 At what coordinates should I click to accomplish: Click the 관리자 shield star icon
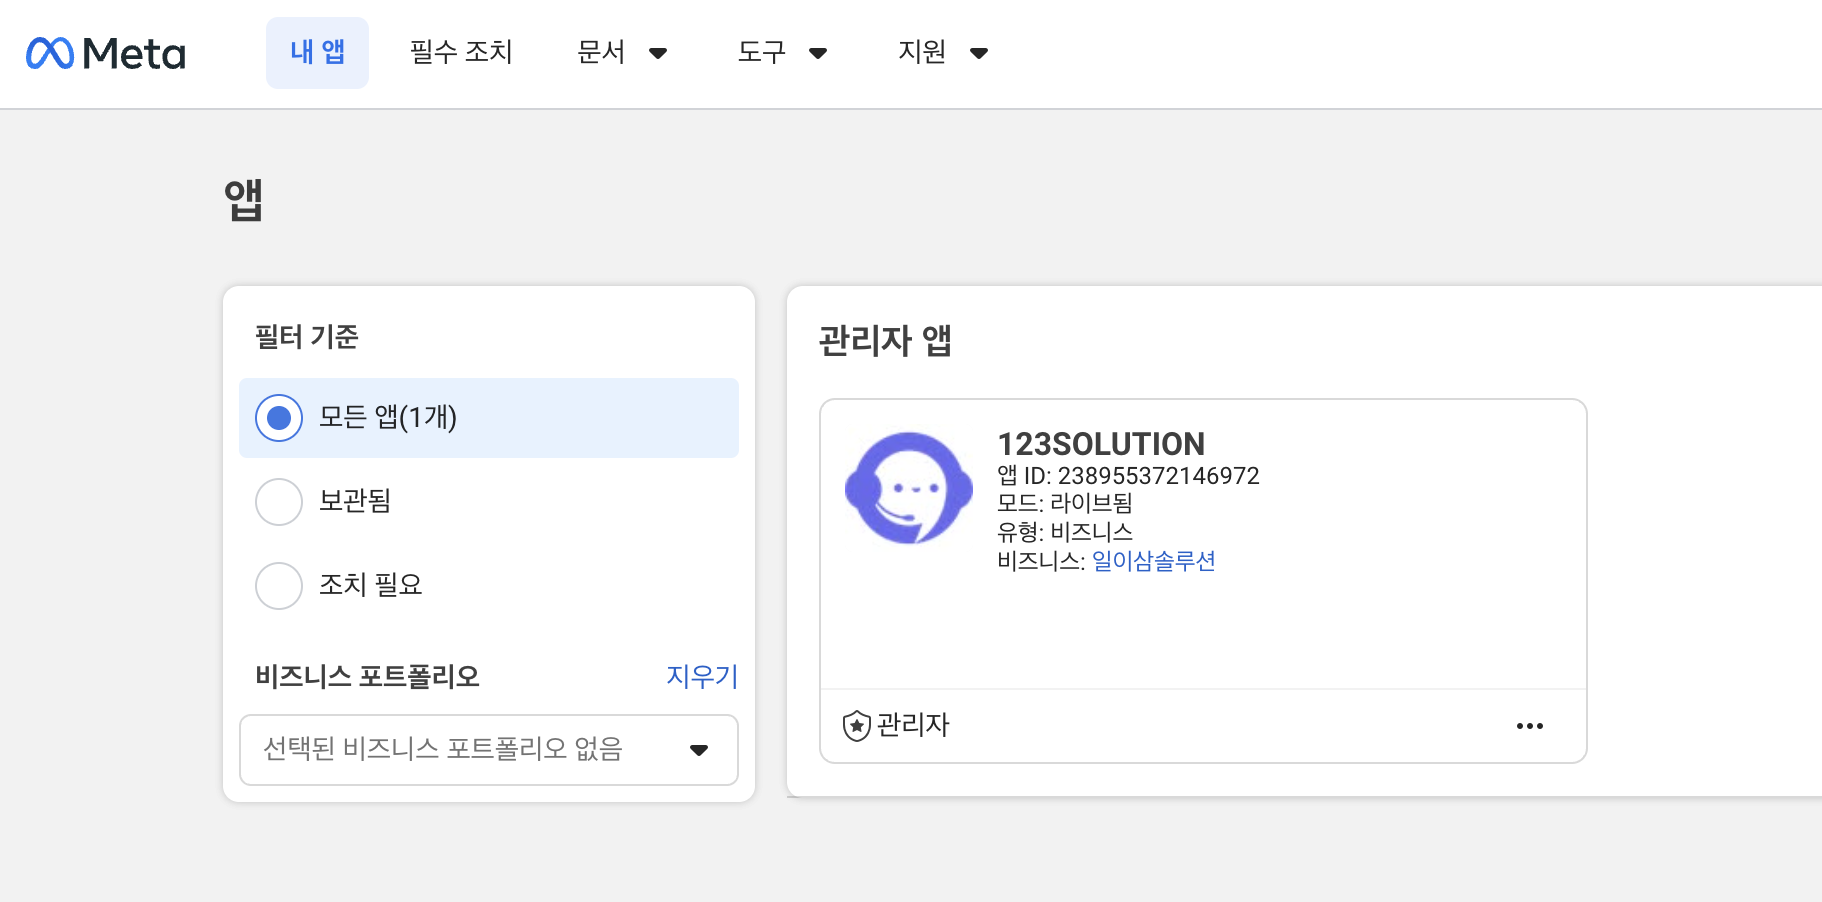[x=856, y=726]
